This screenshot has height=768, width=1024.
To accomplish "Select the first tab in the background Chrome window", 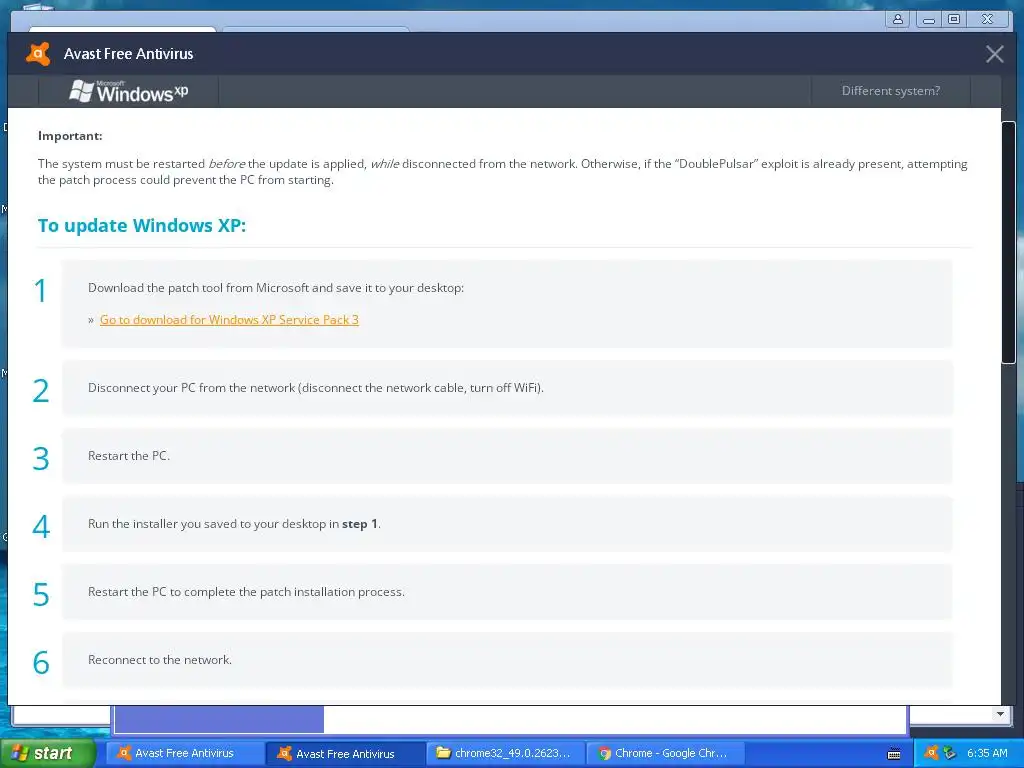I will click(123, 29).
